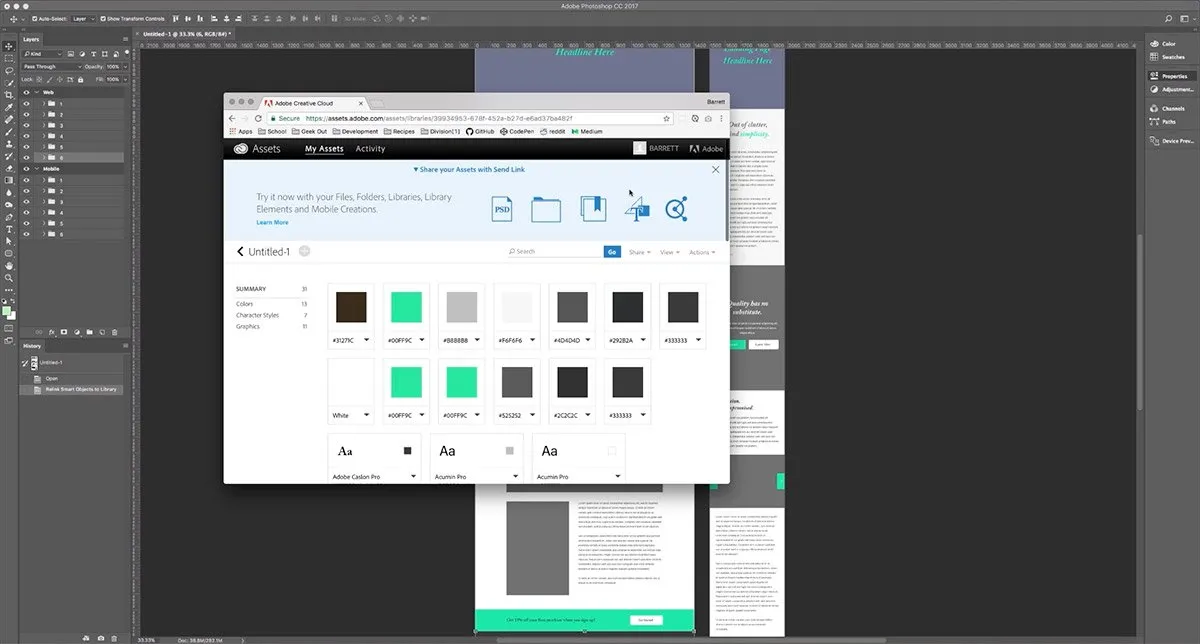Viewport: 1200px width, 644px height.
Task: Select the Eyedropper tool in Photoshop toolbar
Action: tap(9, 107)
